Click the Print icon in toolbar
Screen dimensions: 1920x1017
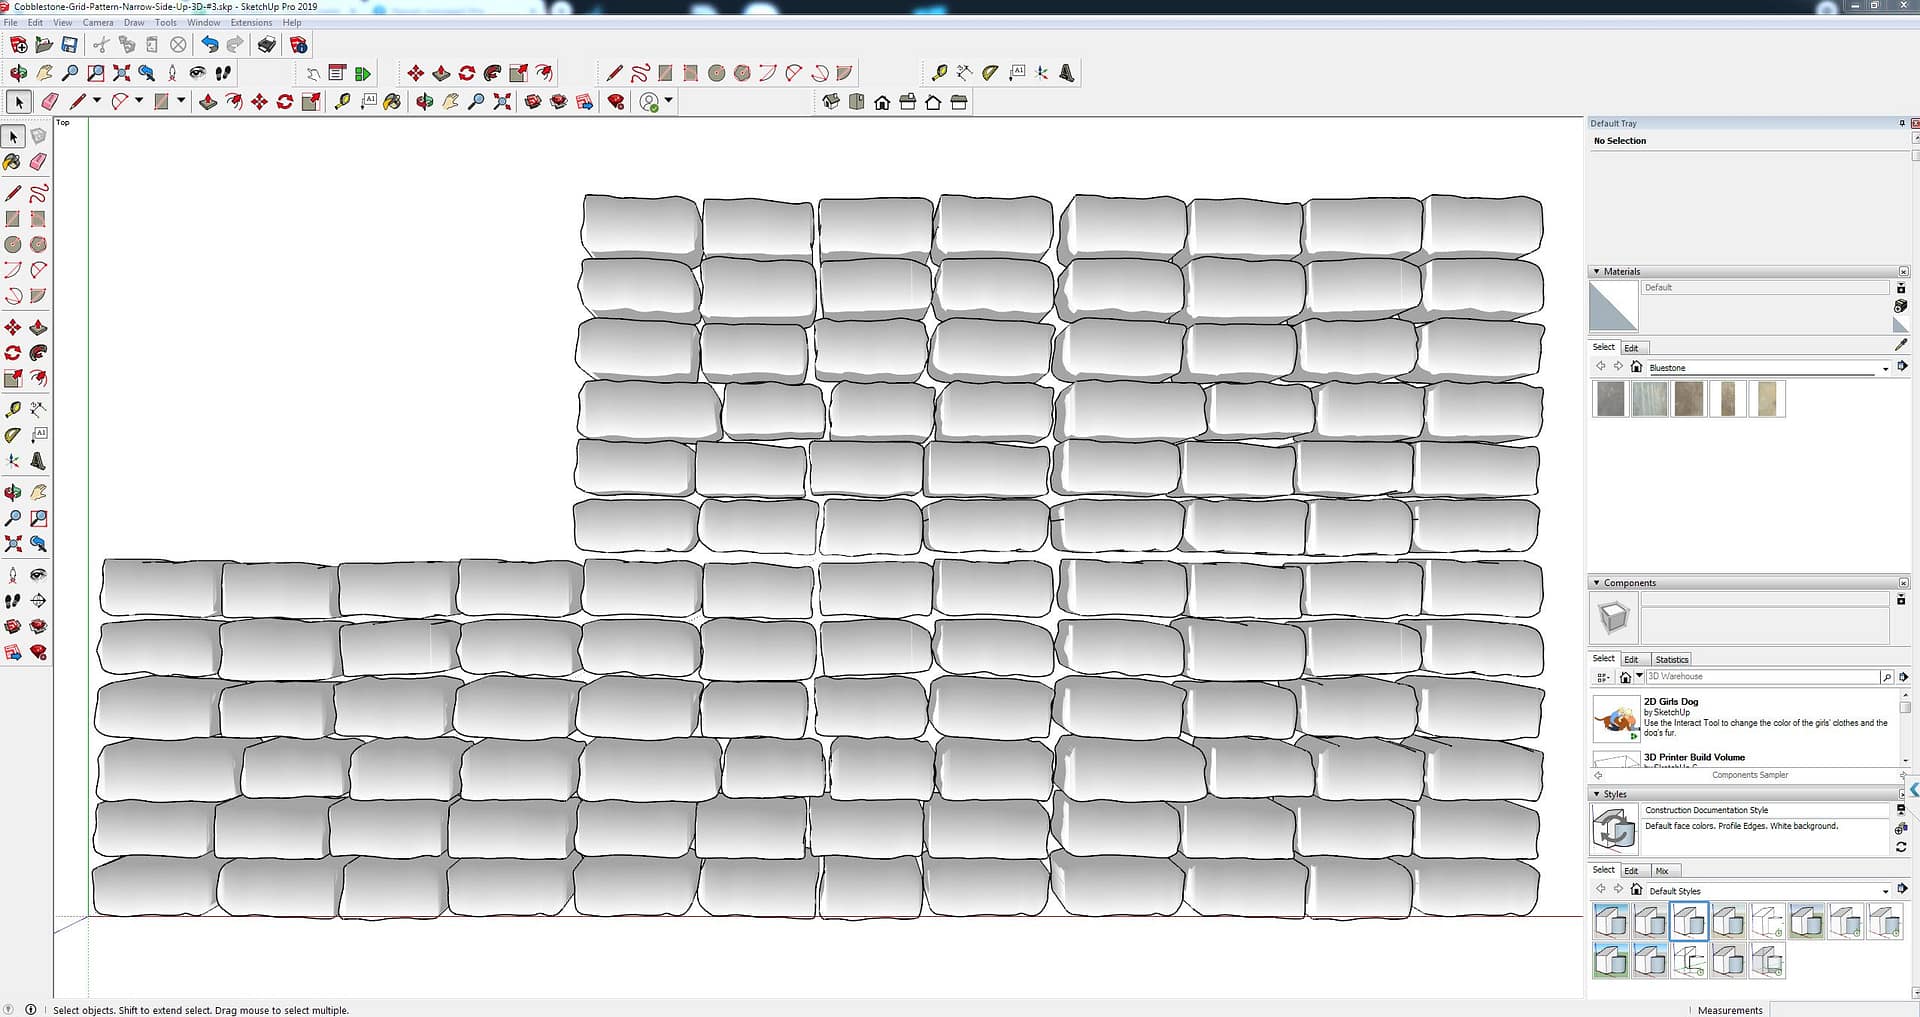(266, 45)
